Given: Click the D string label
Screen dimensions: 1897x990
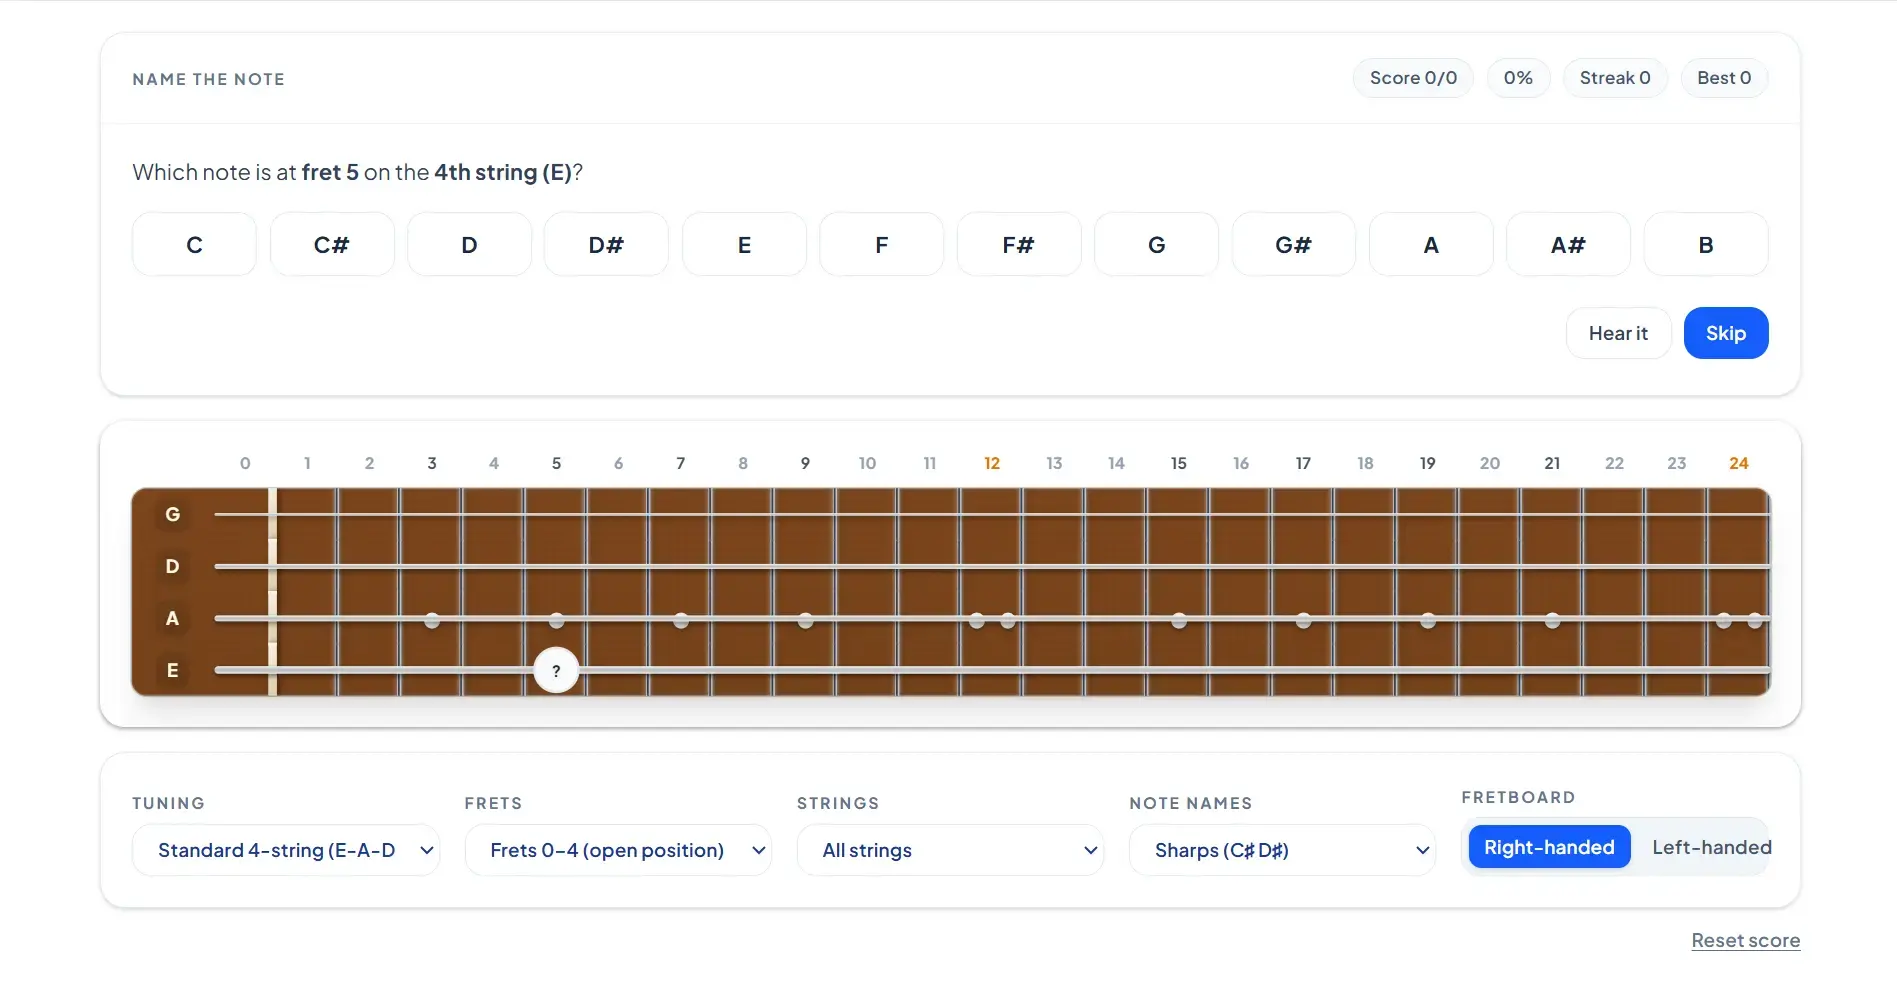Looking at the screenshot, I should coord(172,566).
